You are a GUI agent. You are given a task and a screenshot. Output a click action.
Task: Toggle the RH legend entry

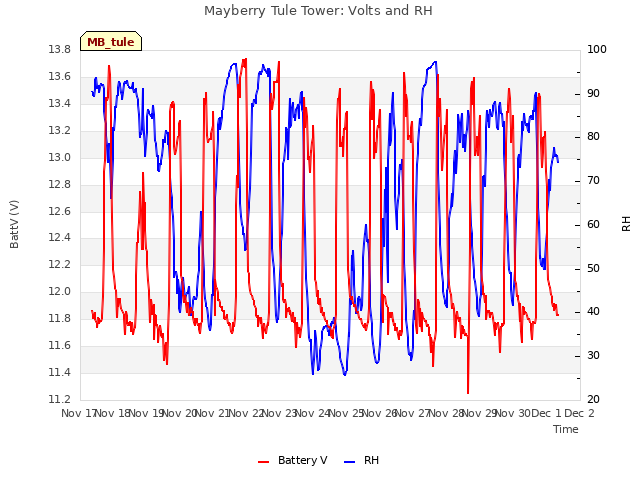pyautogui.click(x=362, y=460)
